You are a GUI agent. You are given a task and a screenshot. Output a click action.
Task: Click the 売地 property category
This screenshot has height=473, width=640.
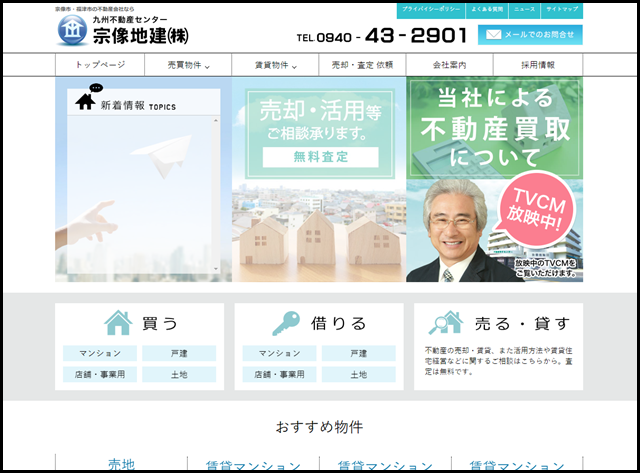[x=121, y=464]
